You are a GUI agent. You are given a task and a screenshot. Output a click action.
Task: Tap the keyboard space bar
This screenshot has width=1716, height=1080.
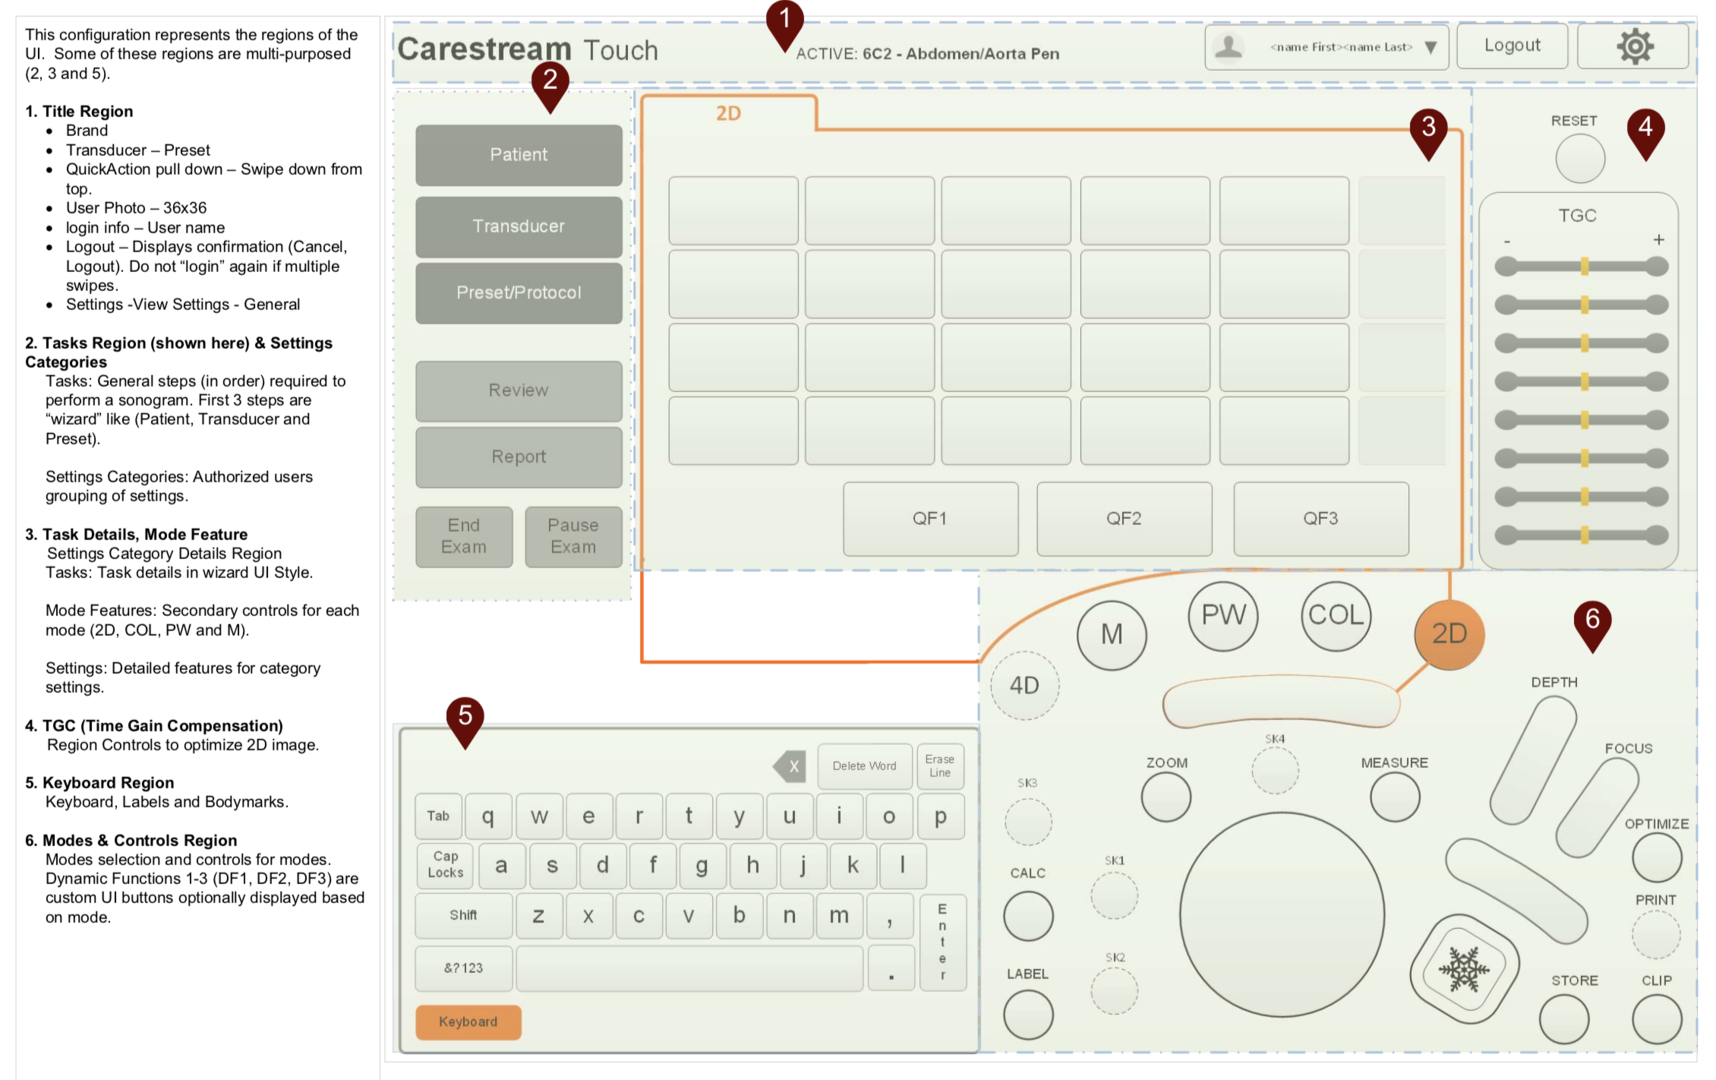coord(690,968)
